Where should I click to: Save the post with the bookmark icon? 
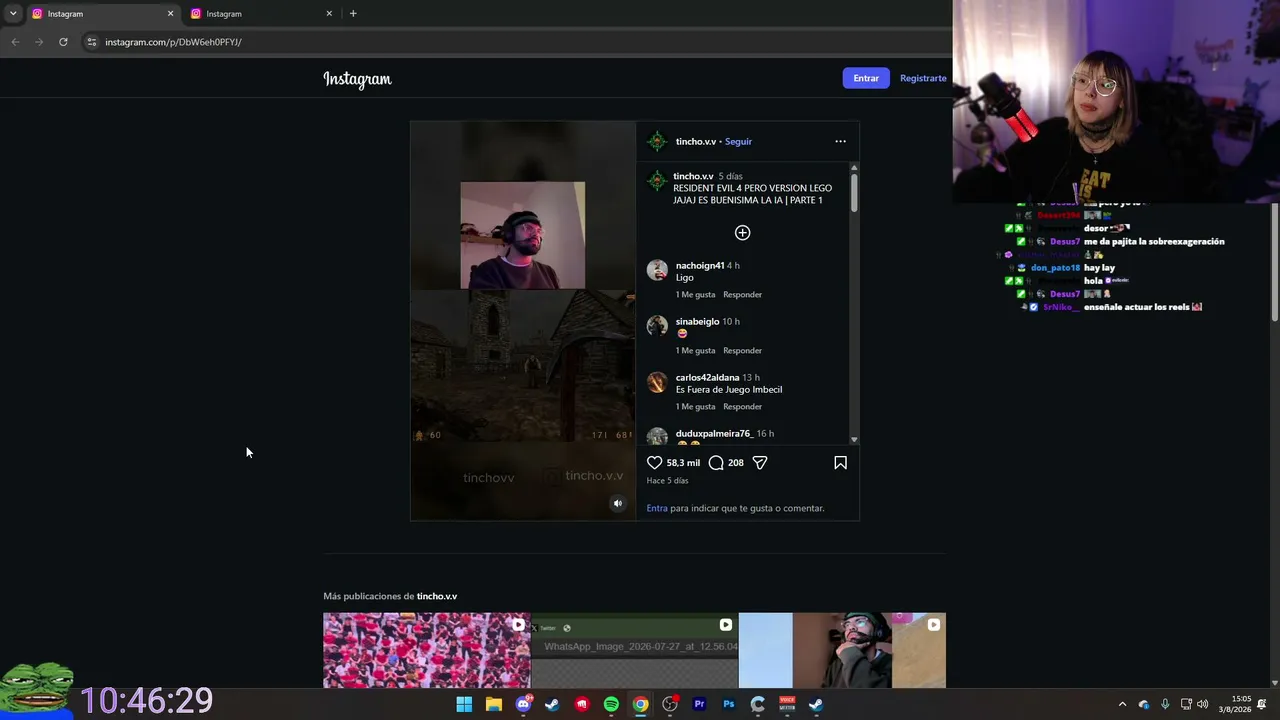tap(840, 463)
